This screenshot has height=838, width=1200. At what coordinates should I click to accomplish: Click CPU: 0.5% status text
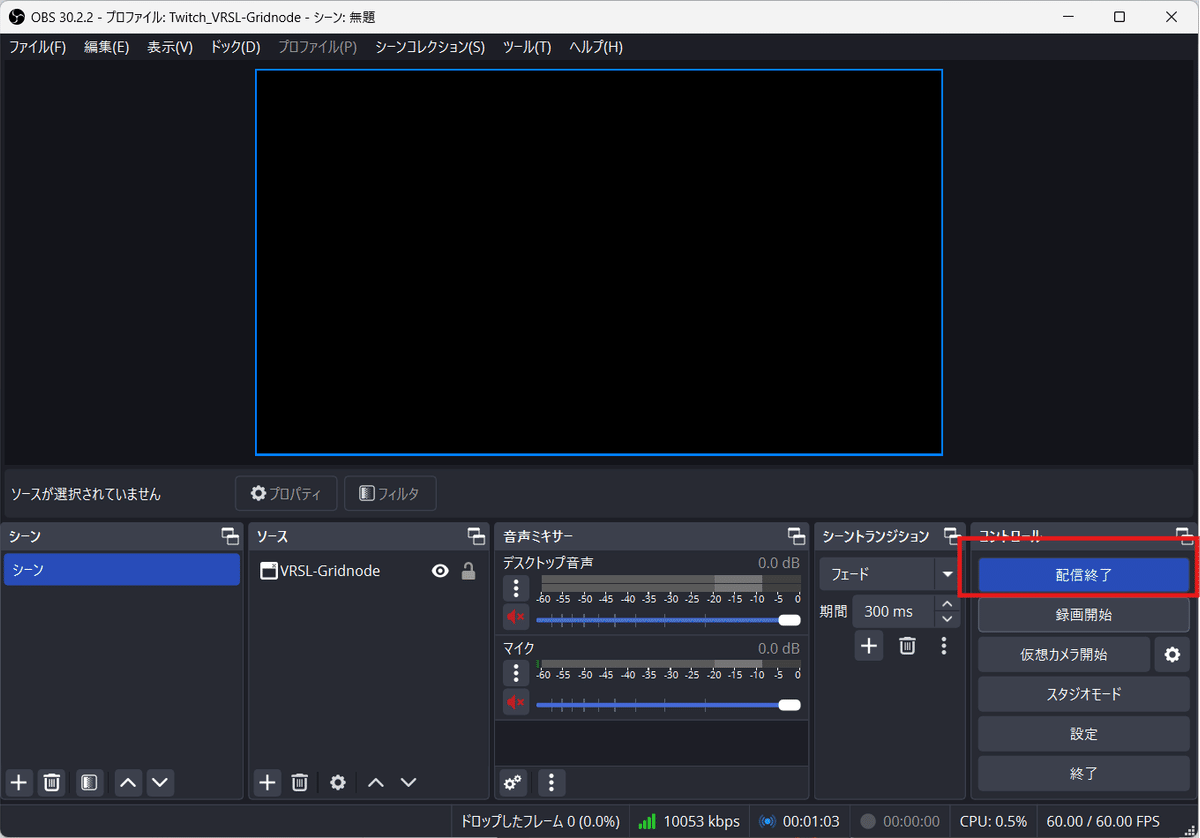[993, 821]
